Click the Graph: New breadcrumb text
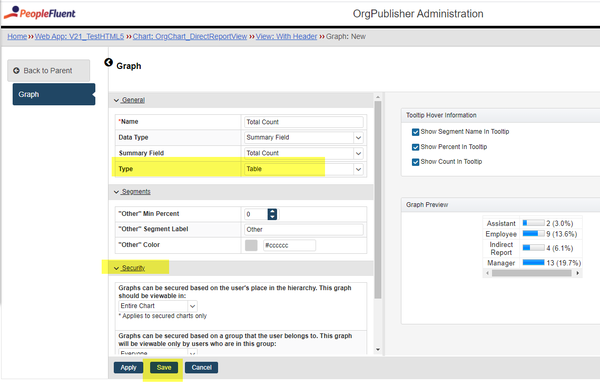This screenshot has width=600, height=386. point(346,36)
